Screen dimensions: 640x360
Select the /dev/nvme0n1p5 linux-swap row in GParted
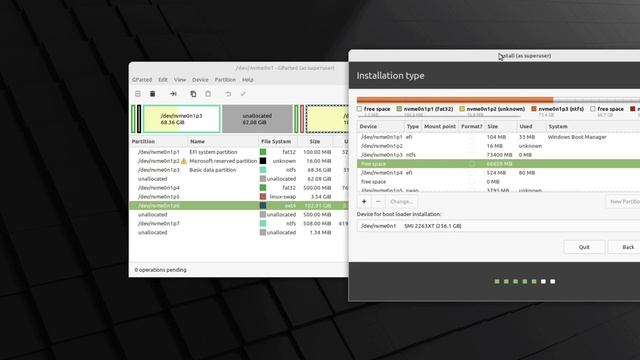coord(239,197)
